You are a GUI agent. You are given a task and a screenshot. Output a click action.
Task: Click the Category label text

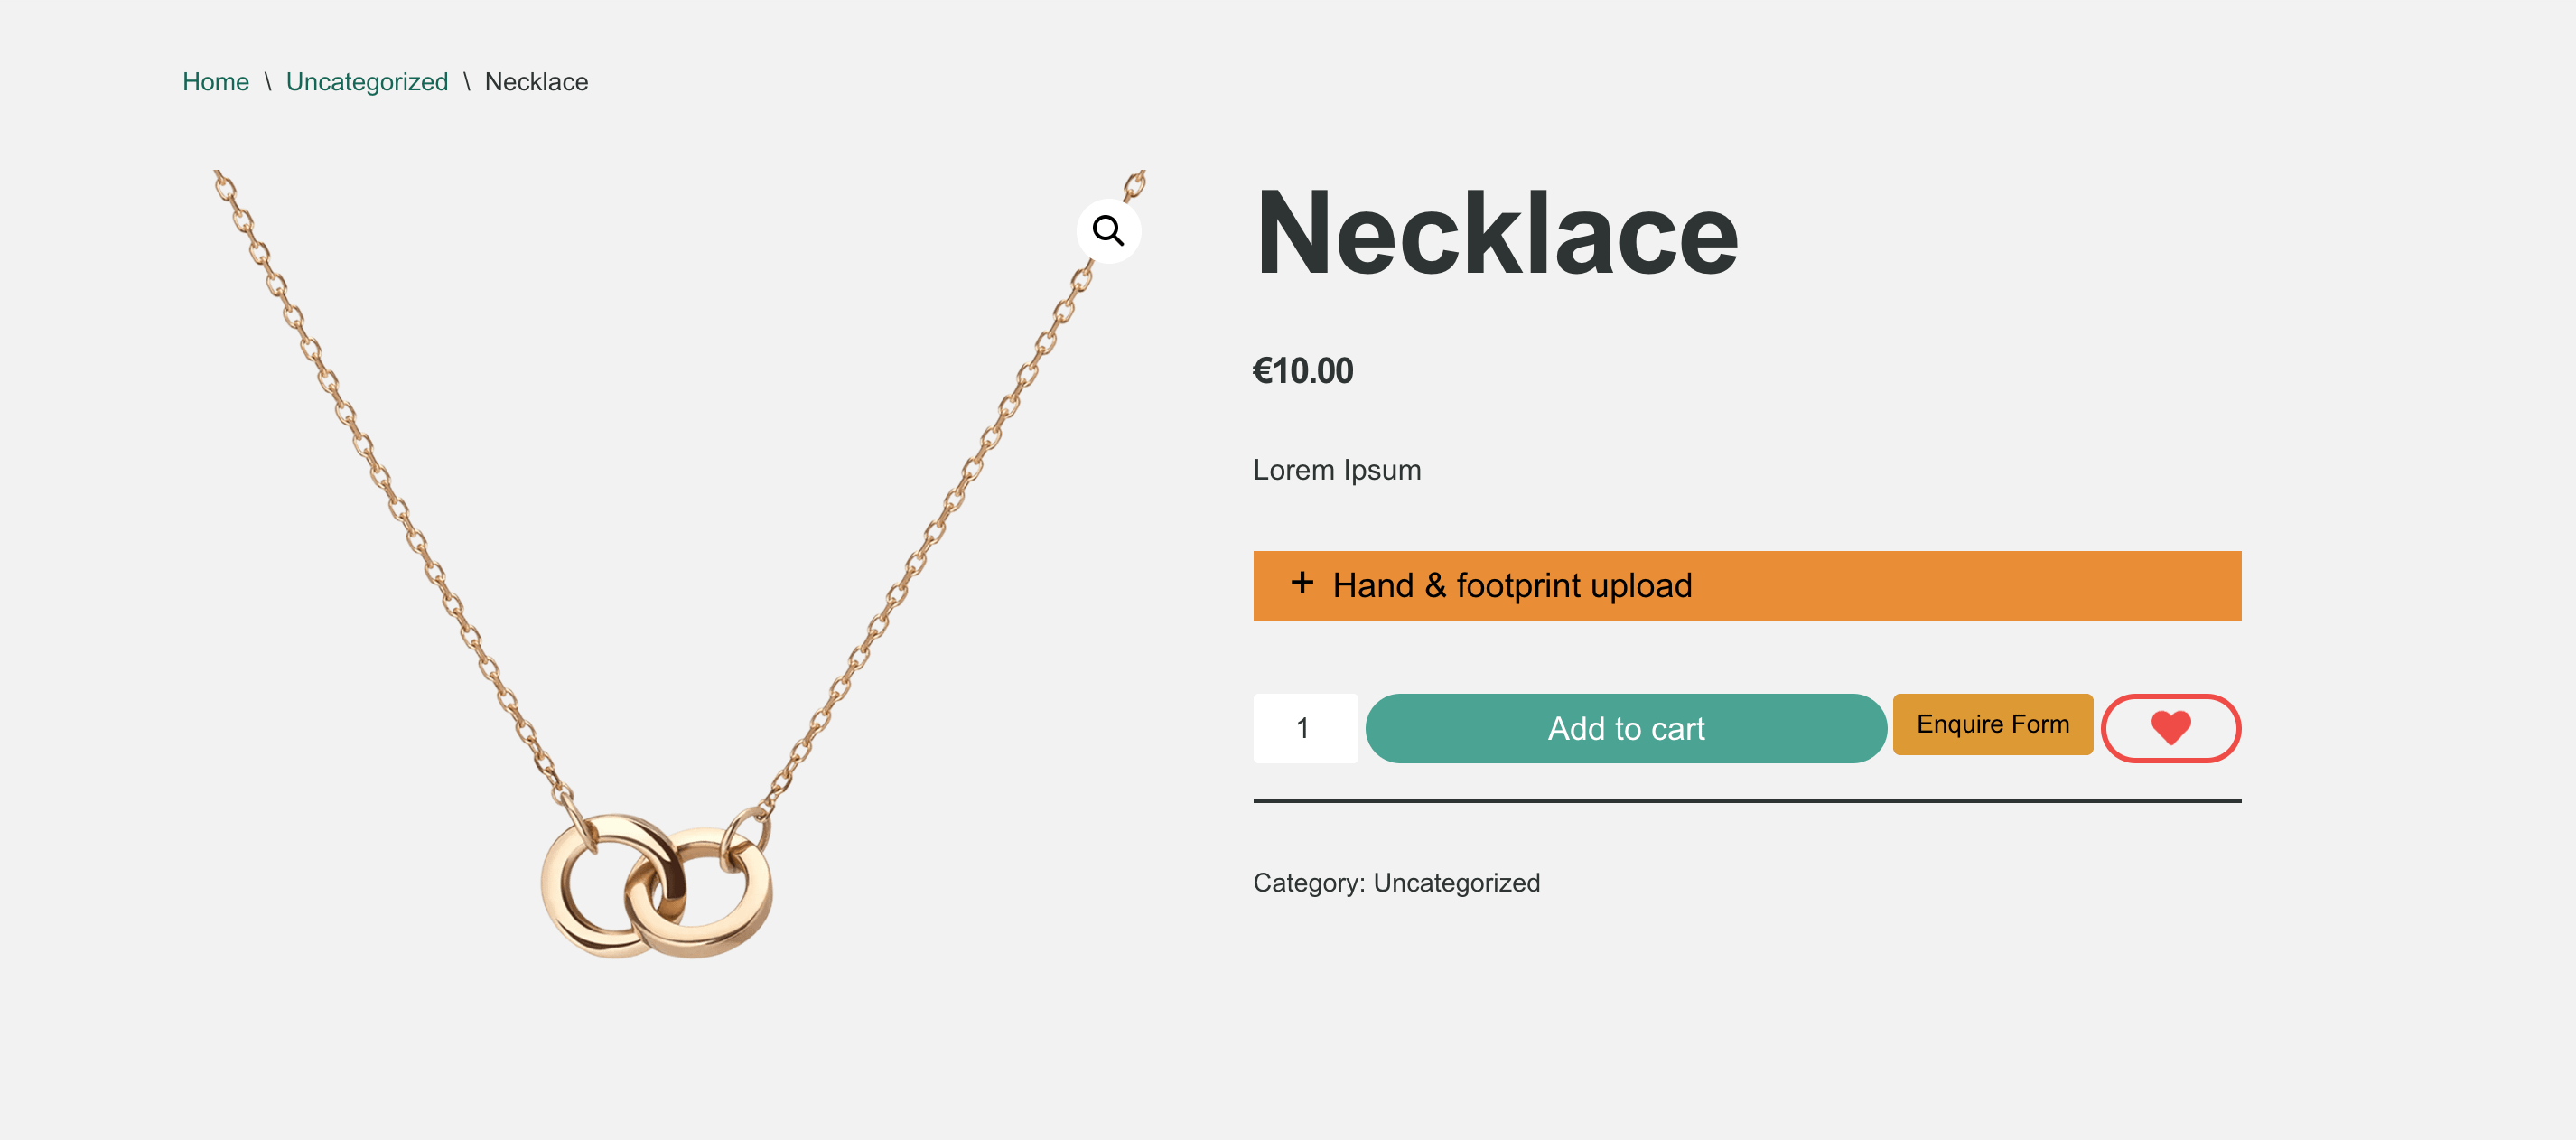[x=1308, y=883]
